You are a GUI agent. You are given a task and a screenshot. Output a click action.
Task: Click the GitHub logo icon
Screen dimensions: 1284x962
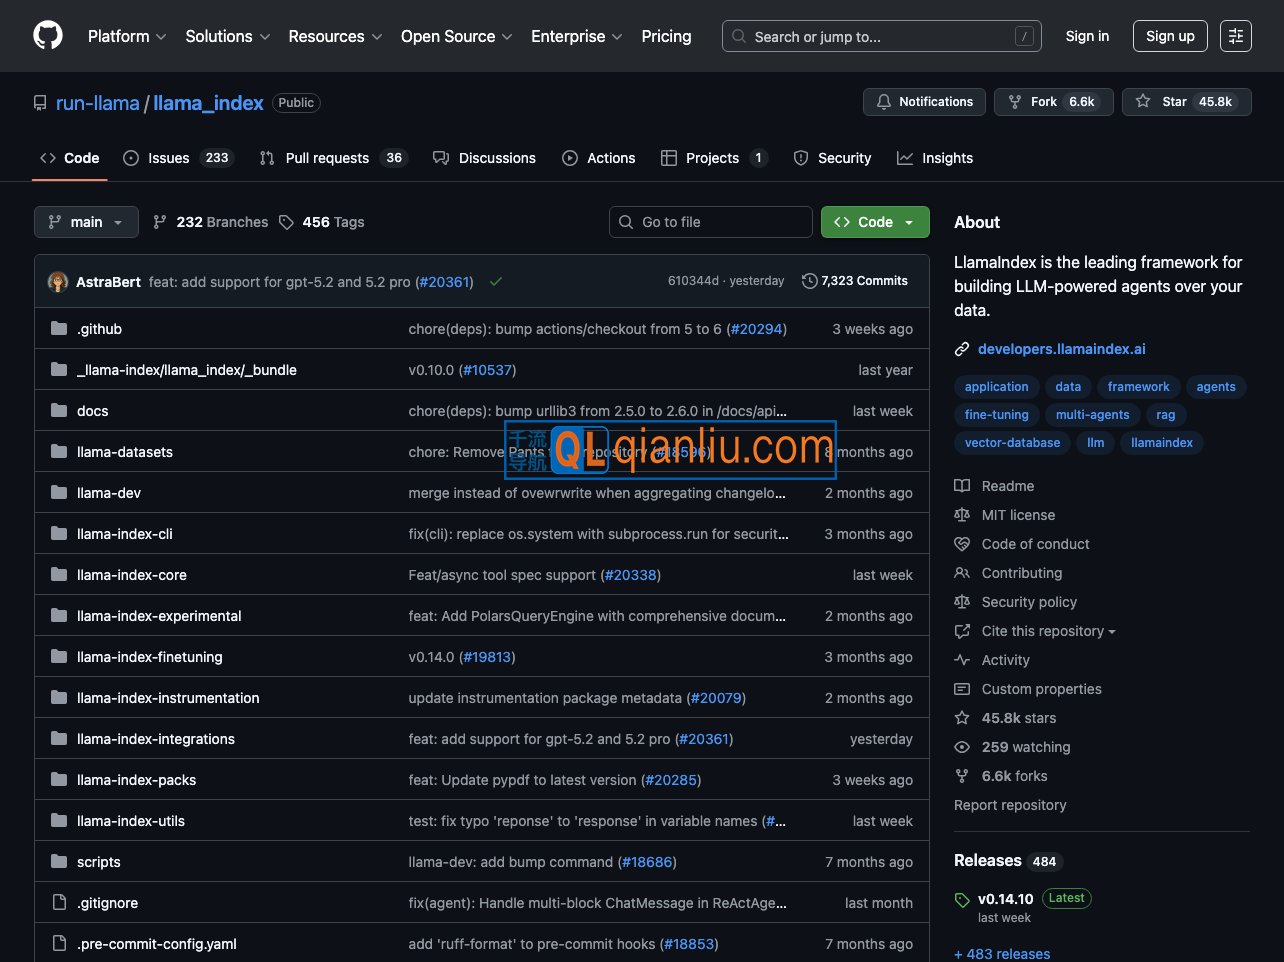click(48, 36)
